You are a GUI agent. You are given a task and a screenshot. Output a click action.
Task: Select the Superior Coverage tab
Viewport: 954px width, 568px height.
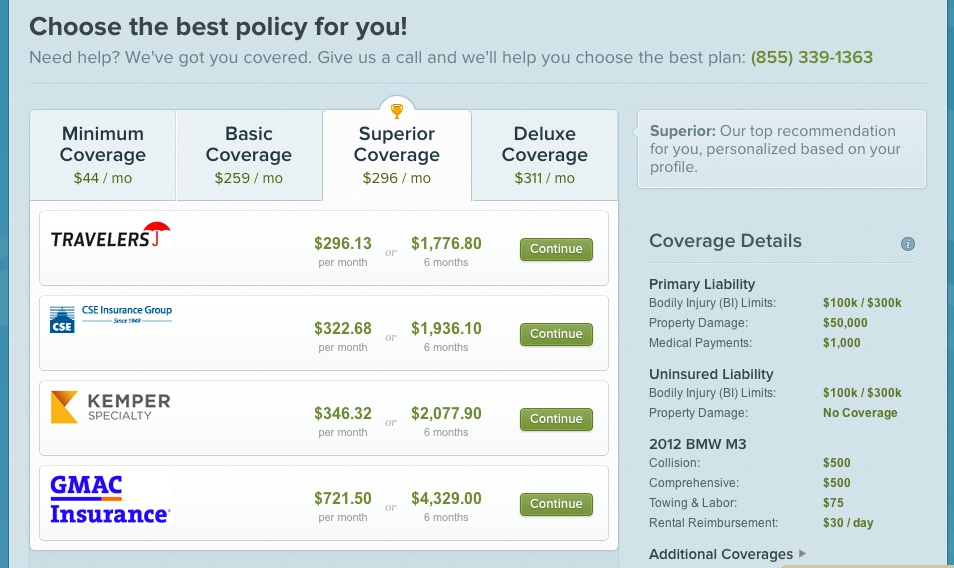click(397, 155)
